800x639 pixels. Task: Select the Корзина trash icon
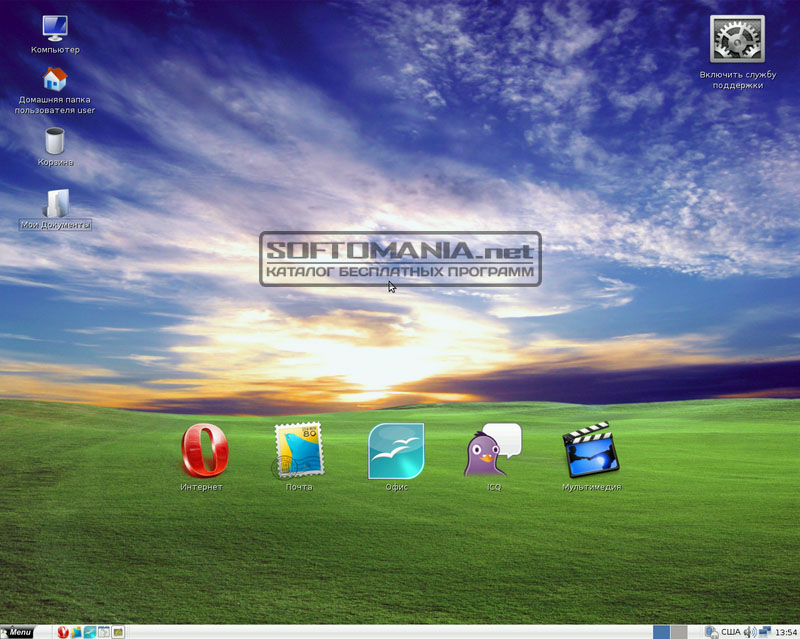pyautogui.click(x=55, y=141)
